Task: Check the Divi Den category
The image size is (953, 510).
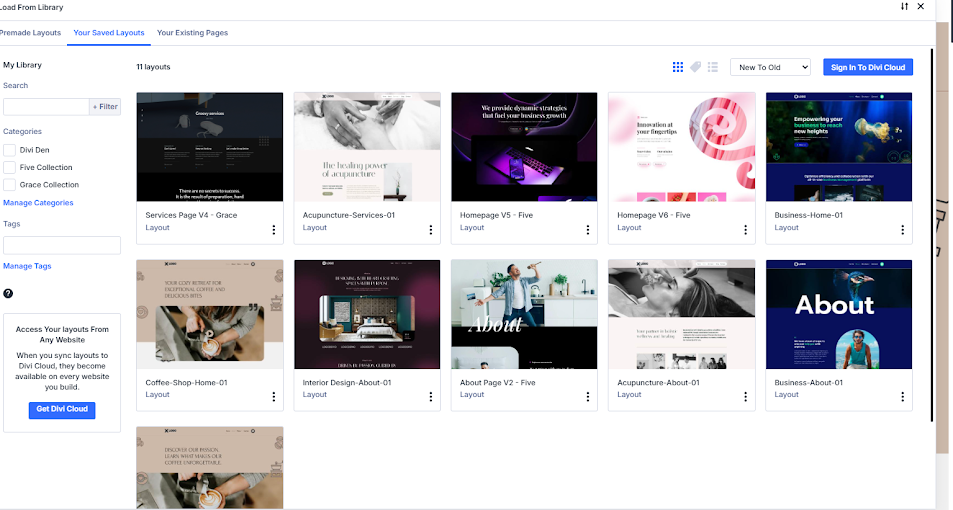Action: 9,150
